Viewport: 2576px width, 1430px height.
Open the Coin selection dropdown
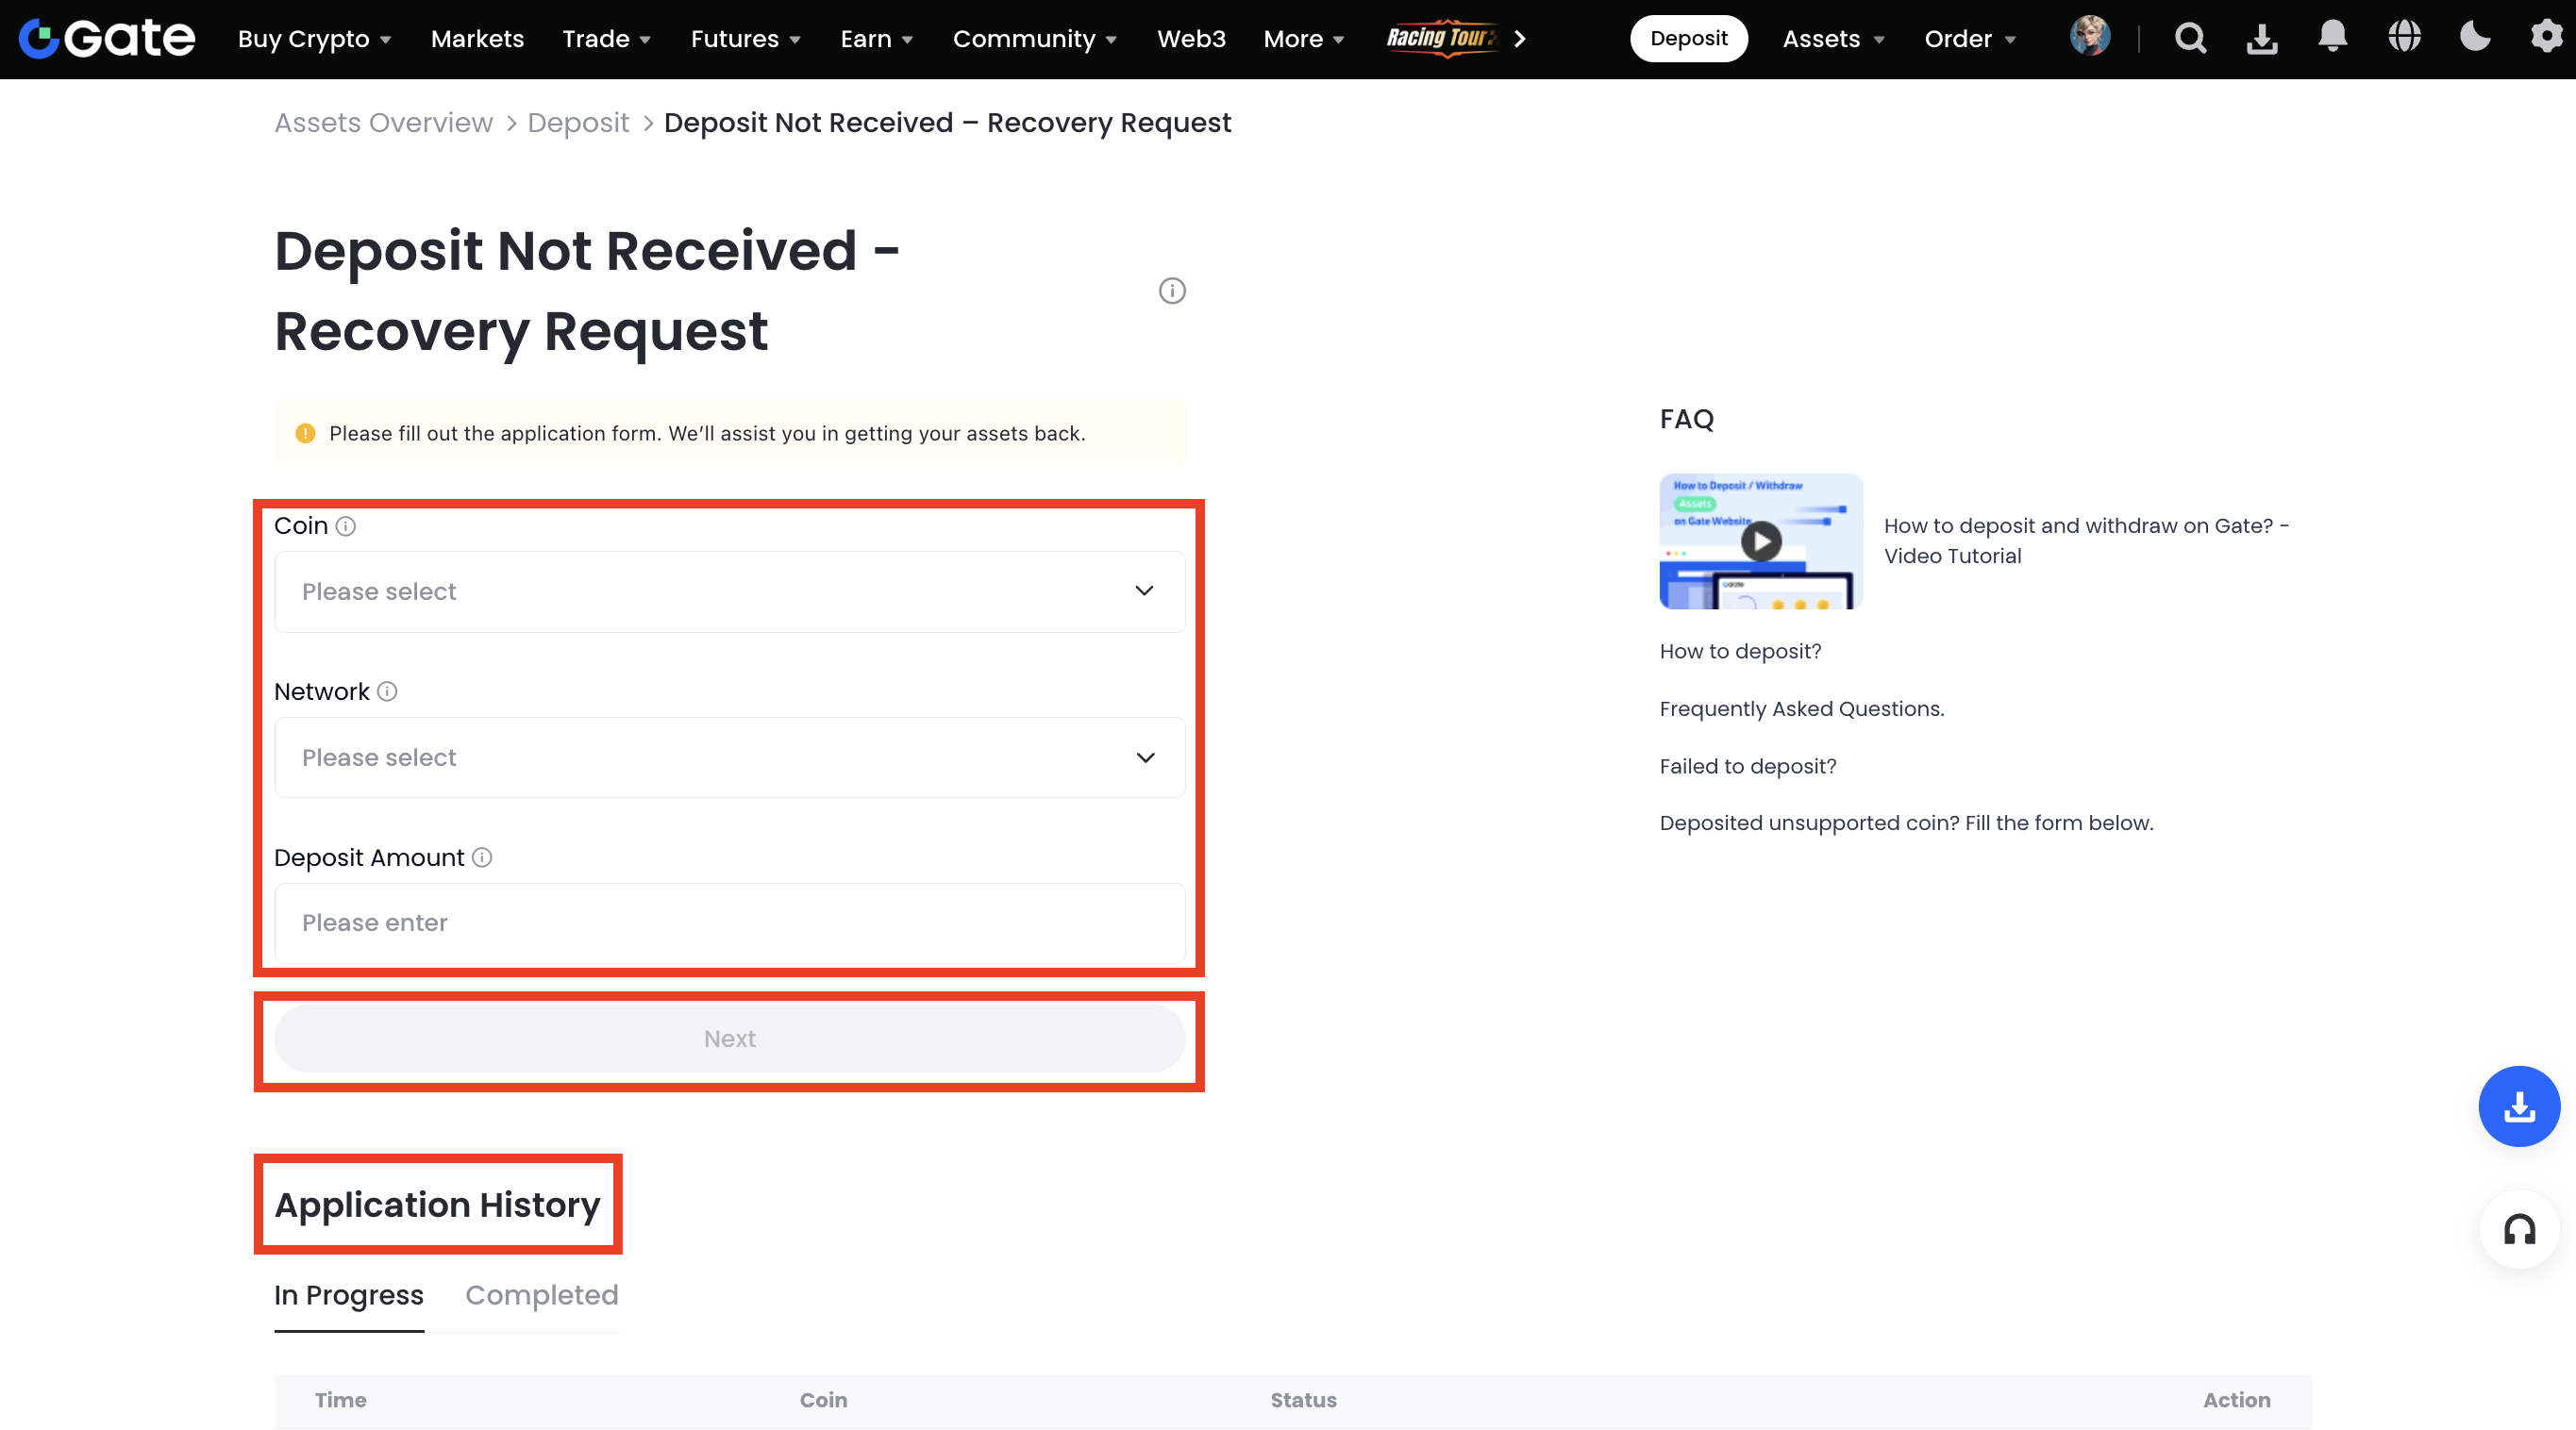(729, 591)
